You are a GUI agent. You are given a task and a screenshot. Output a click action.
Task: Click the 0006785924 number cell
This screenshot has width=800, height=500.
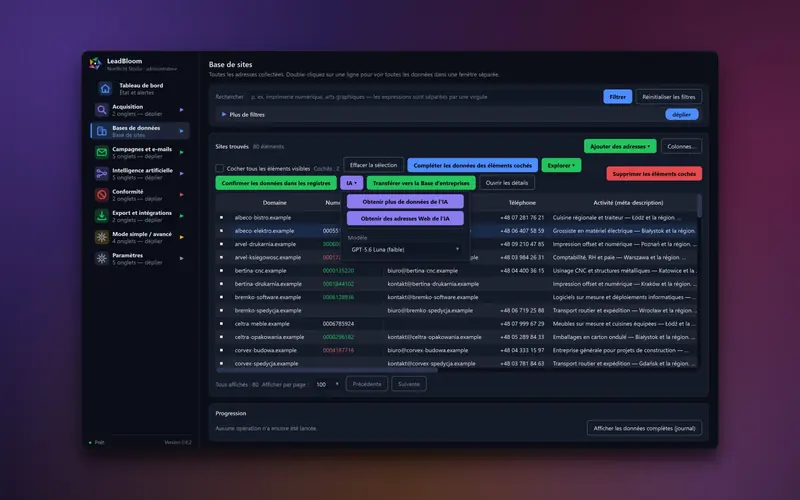(x=338, y=323)
